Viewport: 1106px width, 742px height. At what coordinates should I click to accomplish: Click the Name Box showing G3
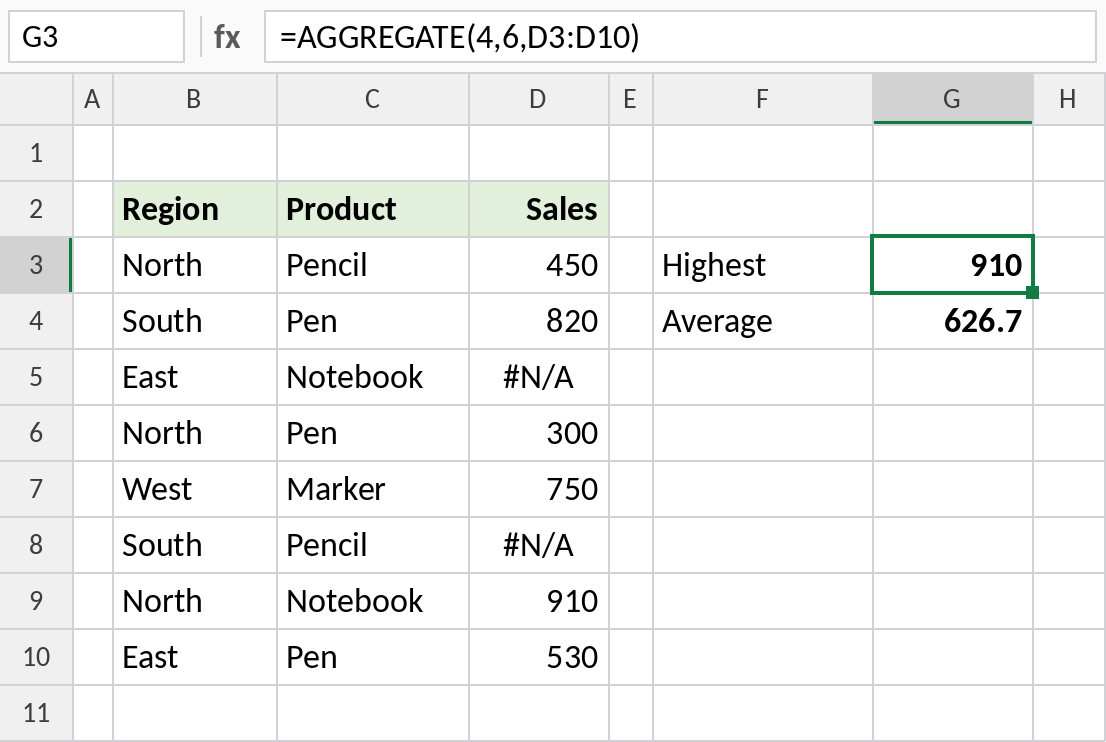96,37
